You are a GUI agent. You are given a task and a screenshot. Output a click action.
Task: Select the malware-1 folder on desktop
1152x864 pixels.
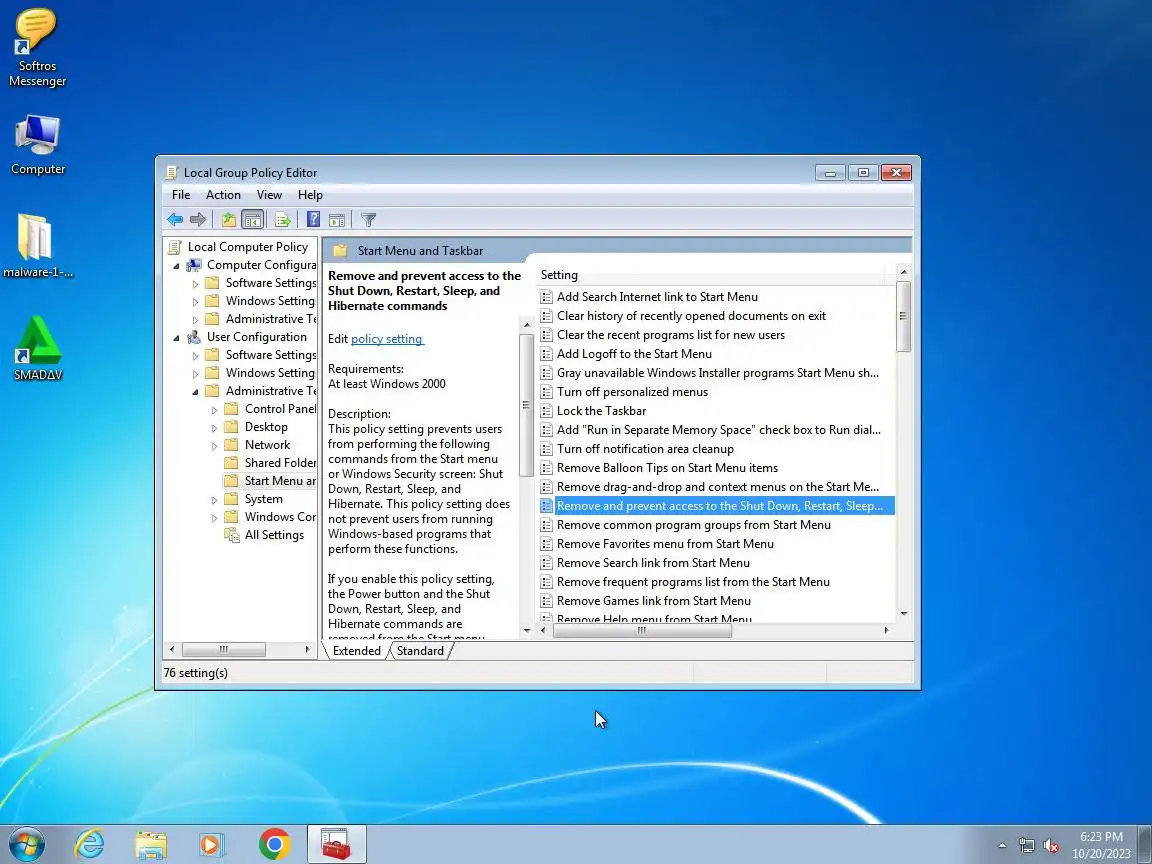[x=37, y=246]
